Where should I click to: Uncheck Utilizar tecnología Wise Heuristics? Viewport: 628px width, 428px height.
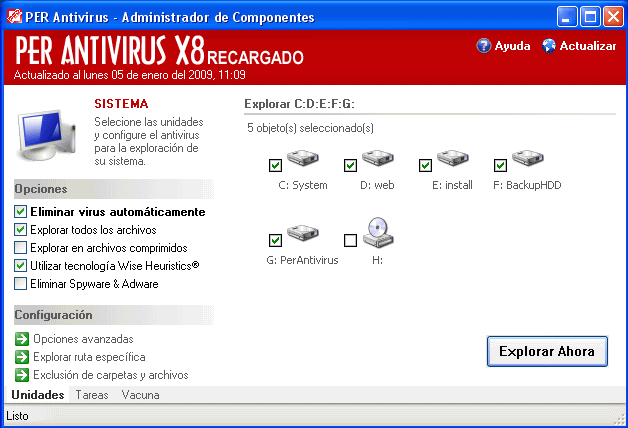click(21, 266)
